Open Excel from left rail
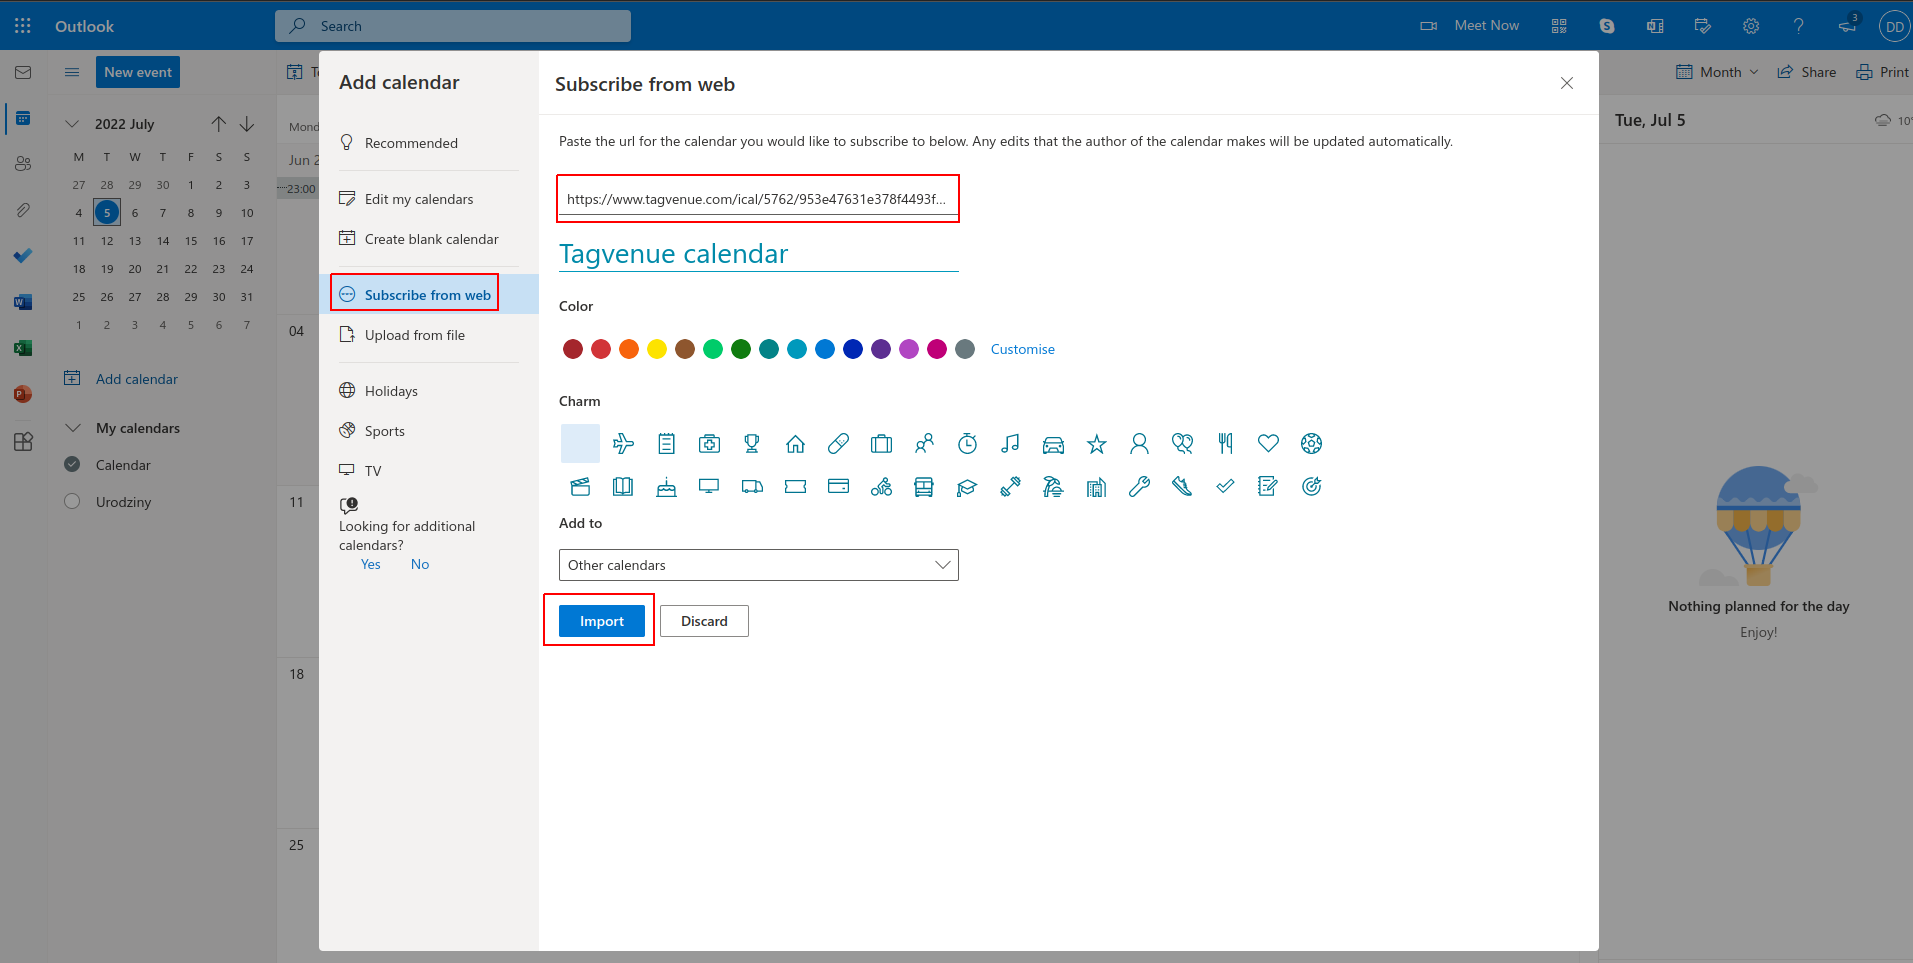The image size is (1913, 963). point(23,348)
